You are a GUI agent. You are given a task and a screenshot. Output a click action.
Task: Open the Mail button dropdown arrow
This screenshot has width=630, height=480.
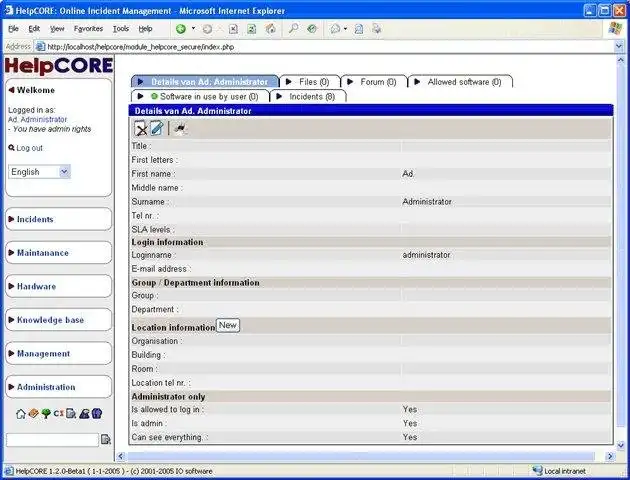[345, 29]
